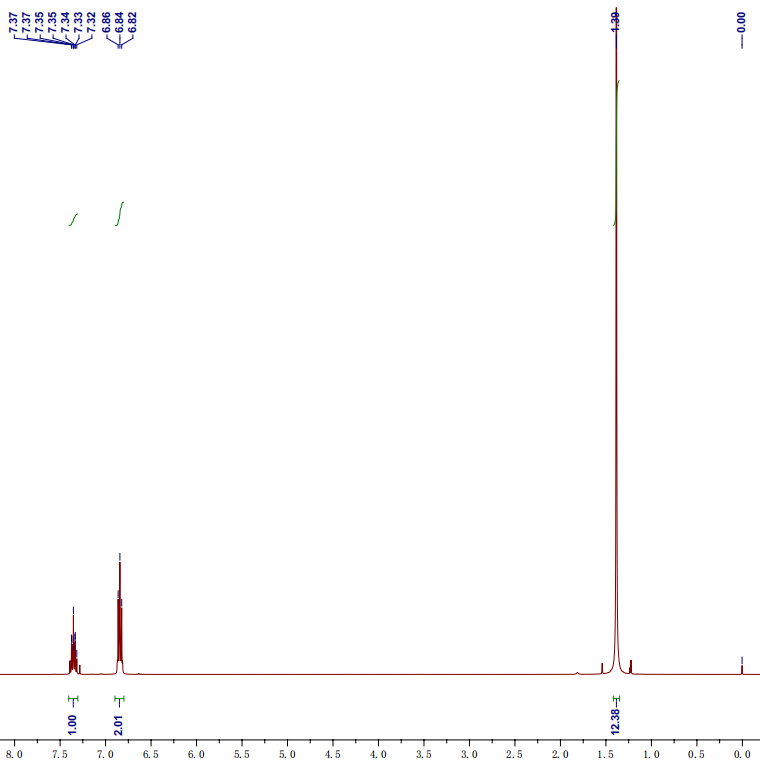
Task: Click the 3.0 ppm axis label
Action: [x=469, y=752]
